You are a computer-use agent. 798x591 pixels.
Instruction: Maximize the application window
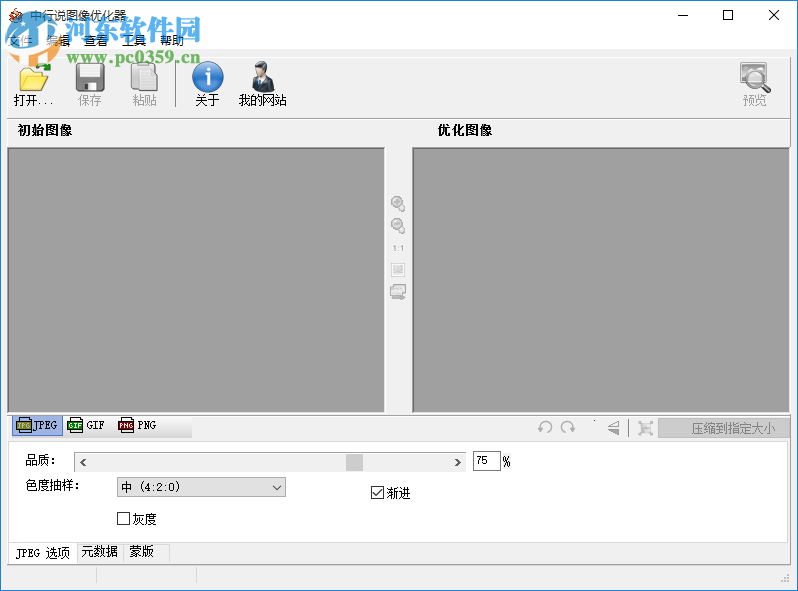click(x=728, y=15)
